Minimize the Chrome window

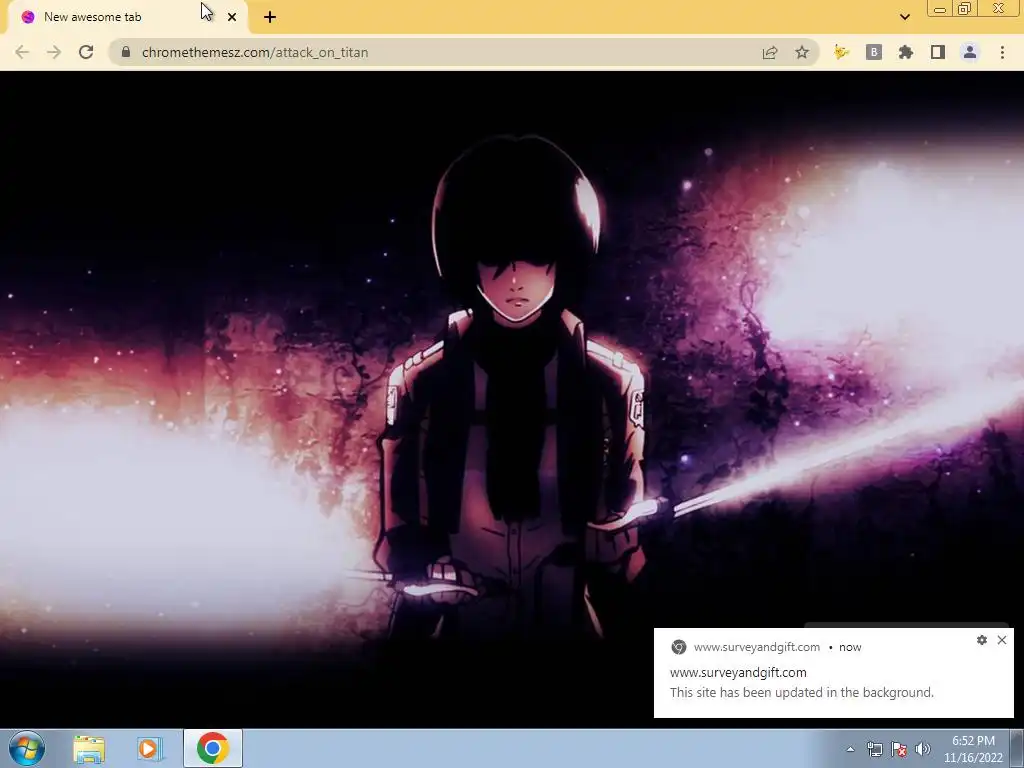tap(940, 8)
